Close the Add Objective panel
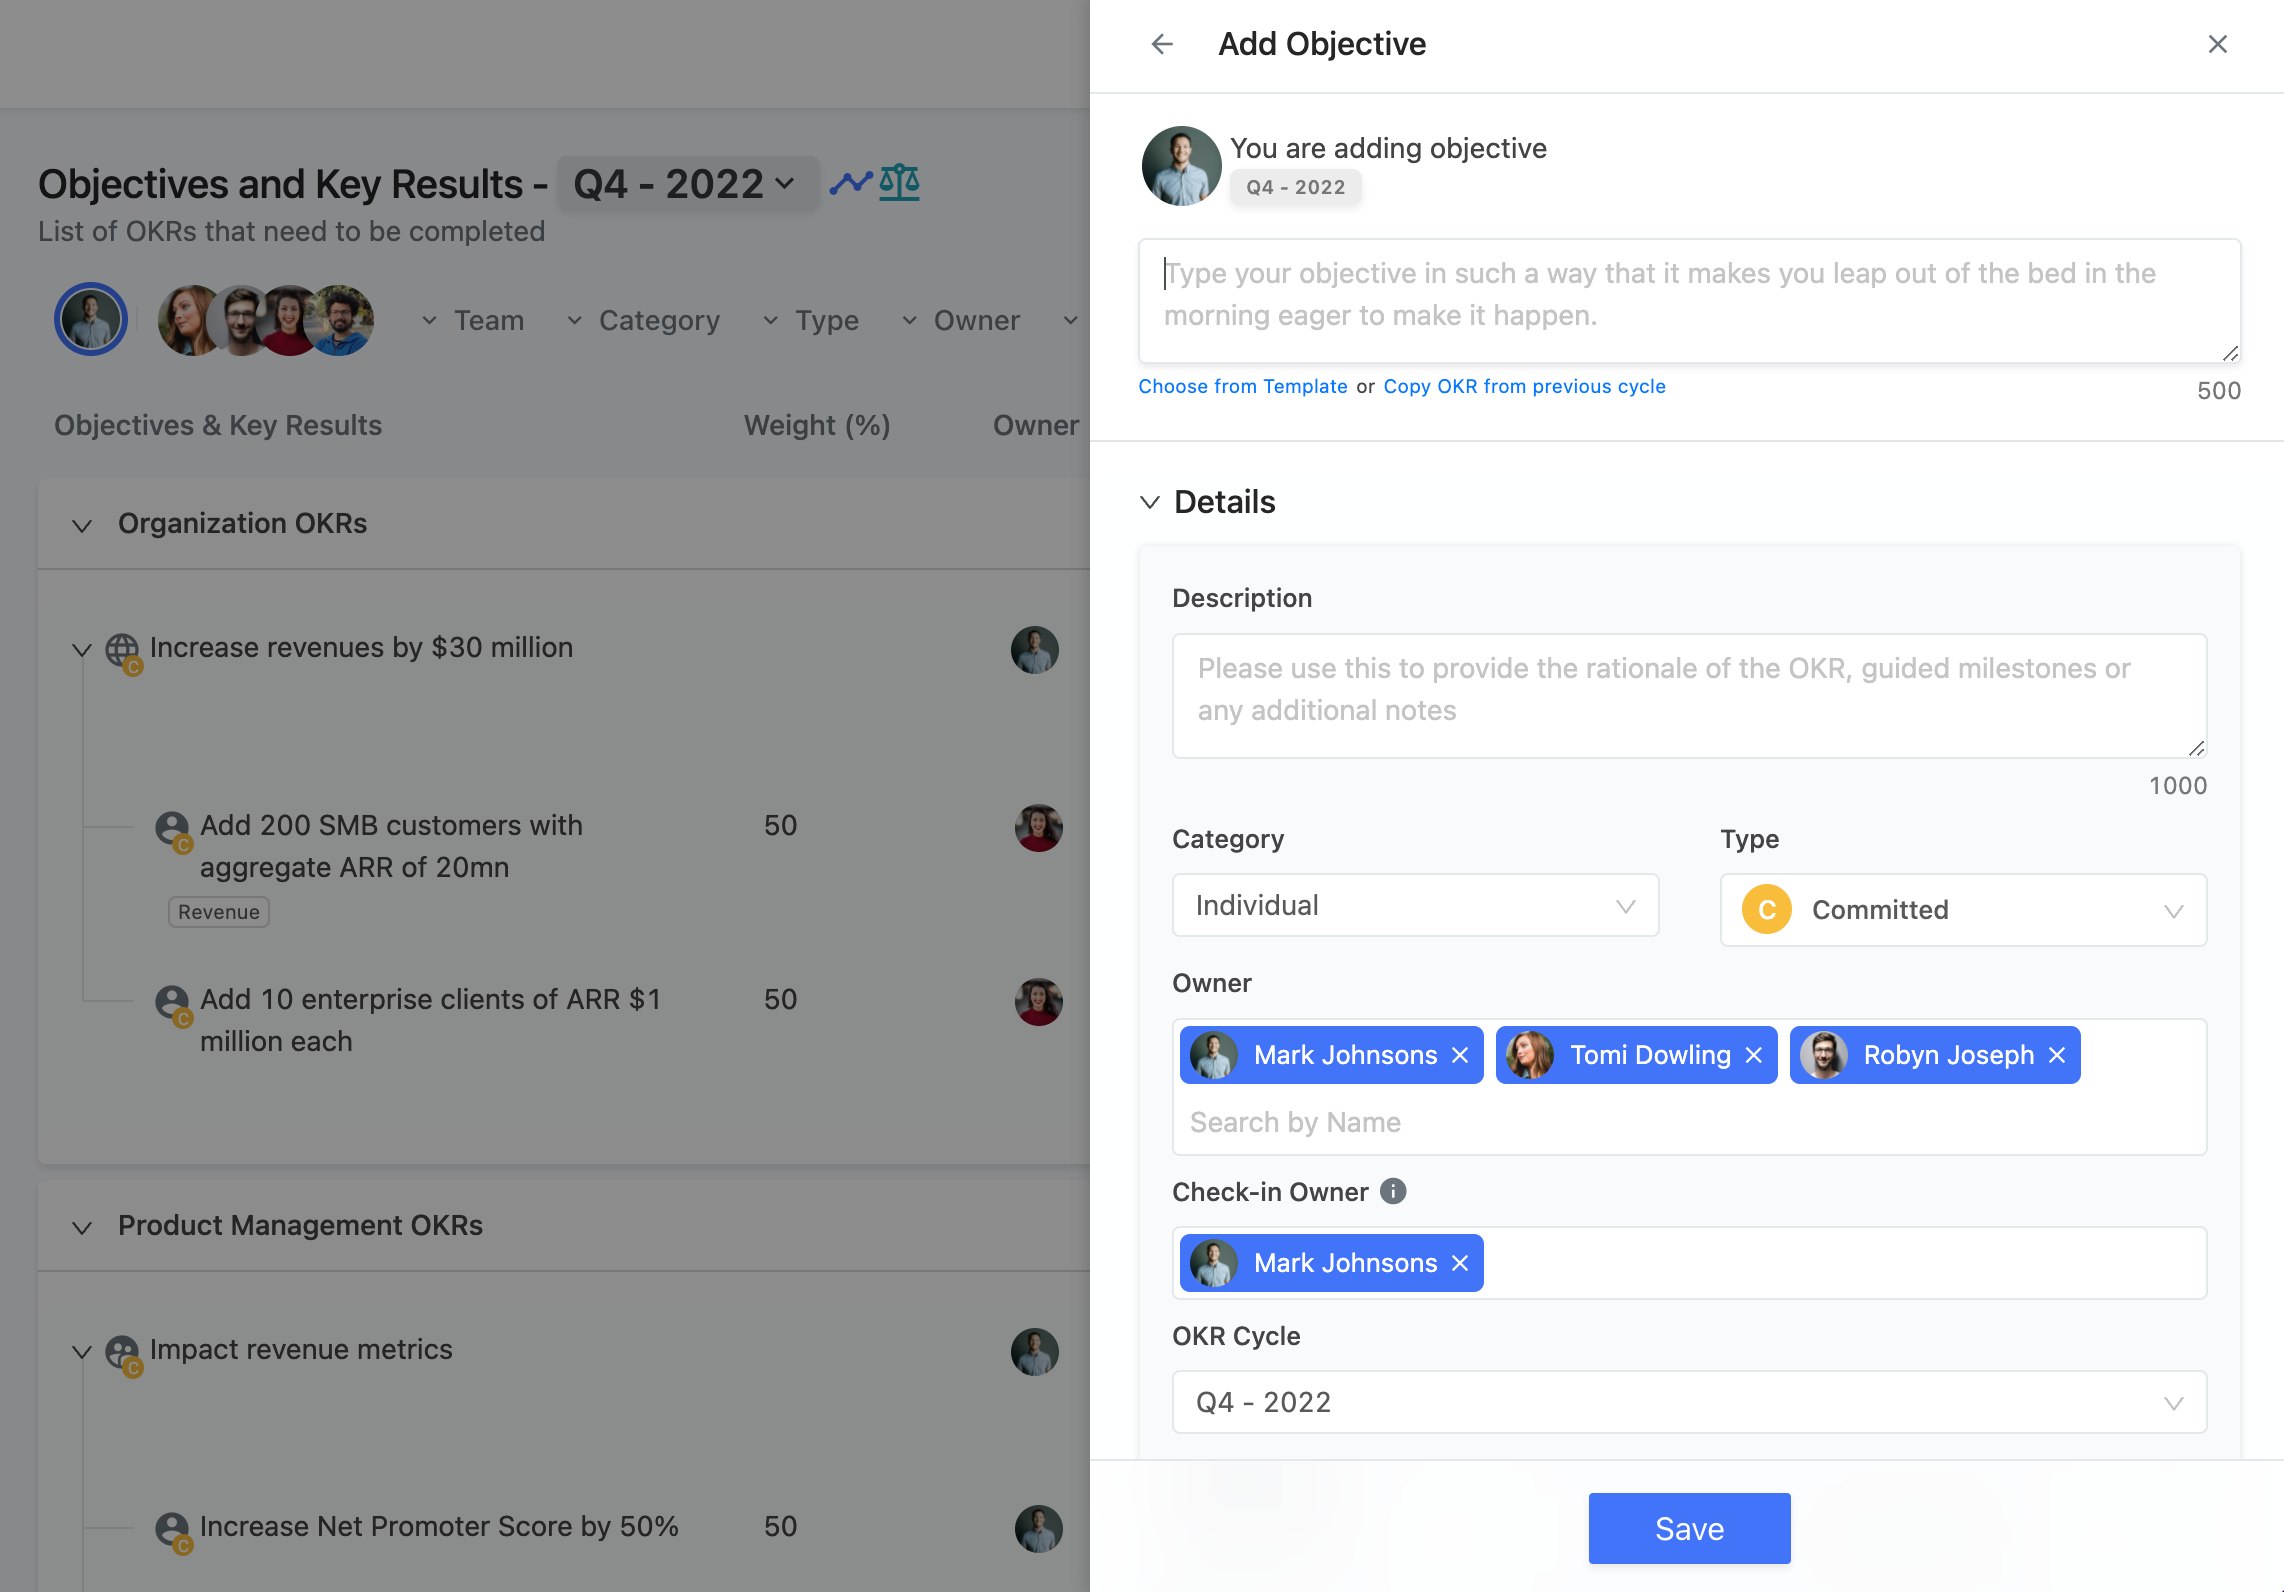This screenshot has height=1592, width=2284. (x=2217, y=44)
